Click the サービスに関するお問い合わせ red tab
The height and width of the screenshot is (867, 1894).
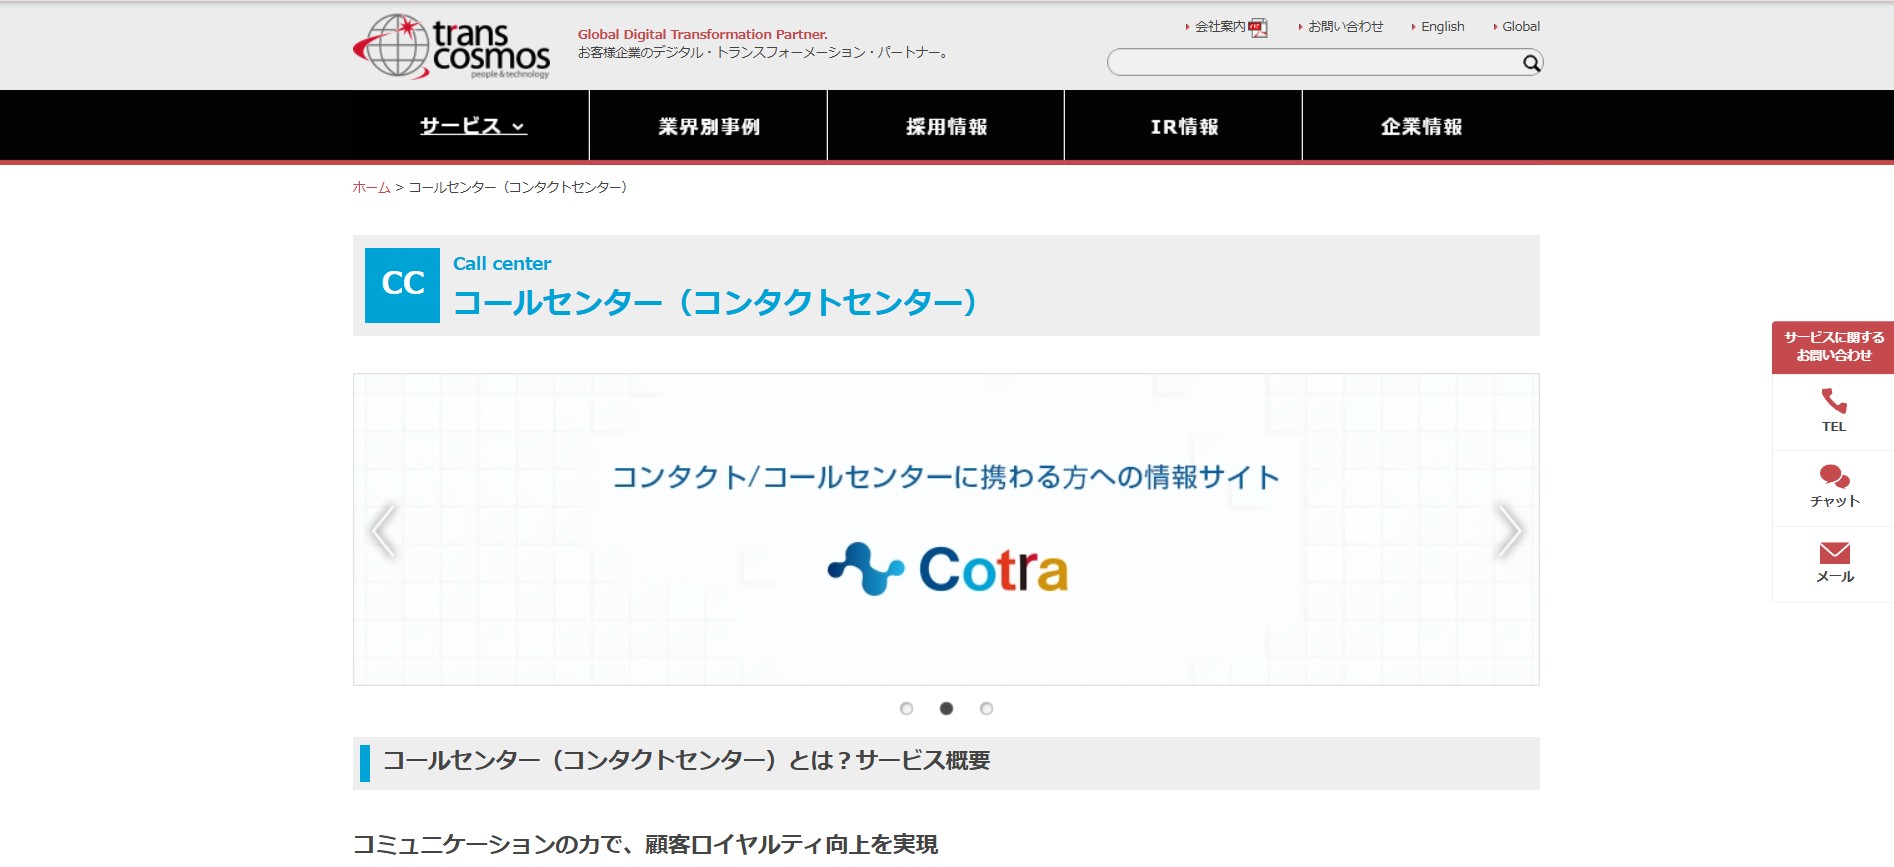click(1833, 347)
